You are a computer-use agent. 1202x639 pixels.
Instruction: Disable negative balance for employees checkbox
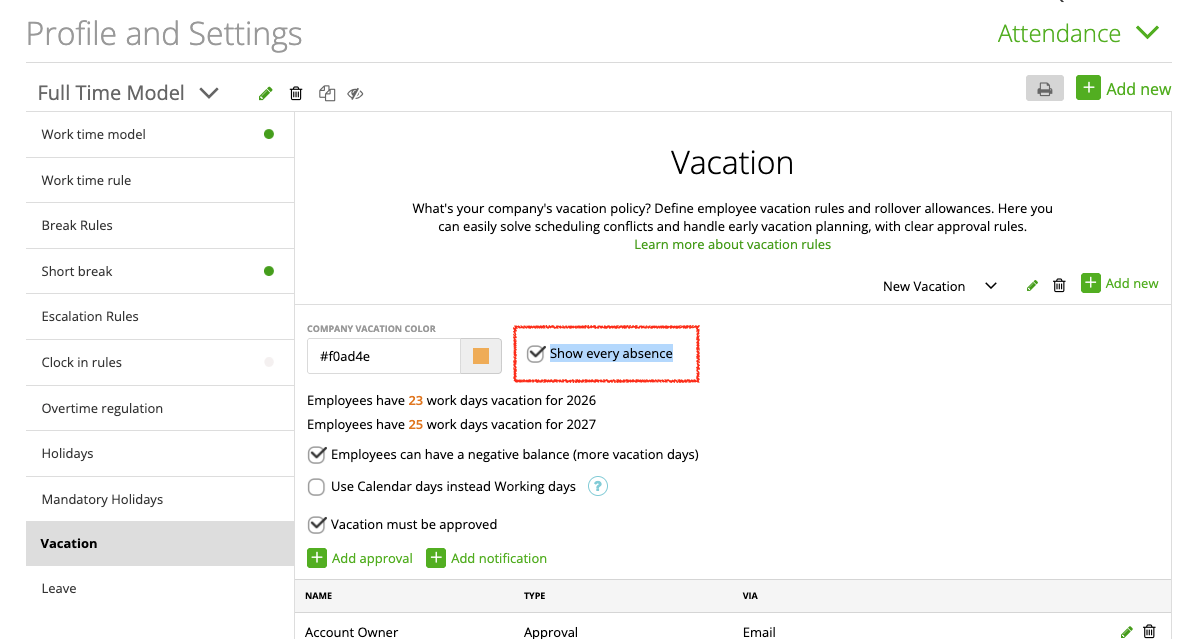pyautogui.click(x=317, y=455)
